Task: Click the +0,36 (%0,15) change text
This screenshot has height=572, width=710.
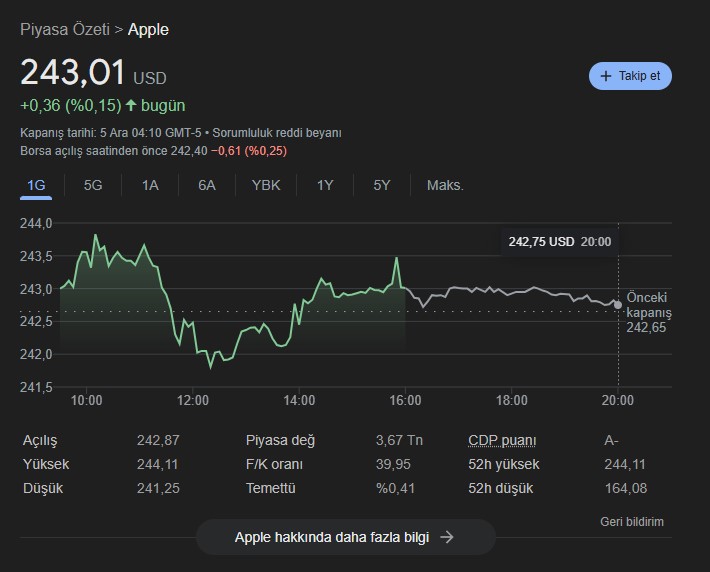Action: (71, 106)
